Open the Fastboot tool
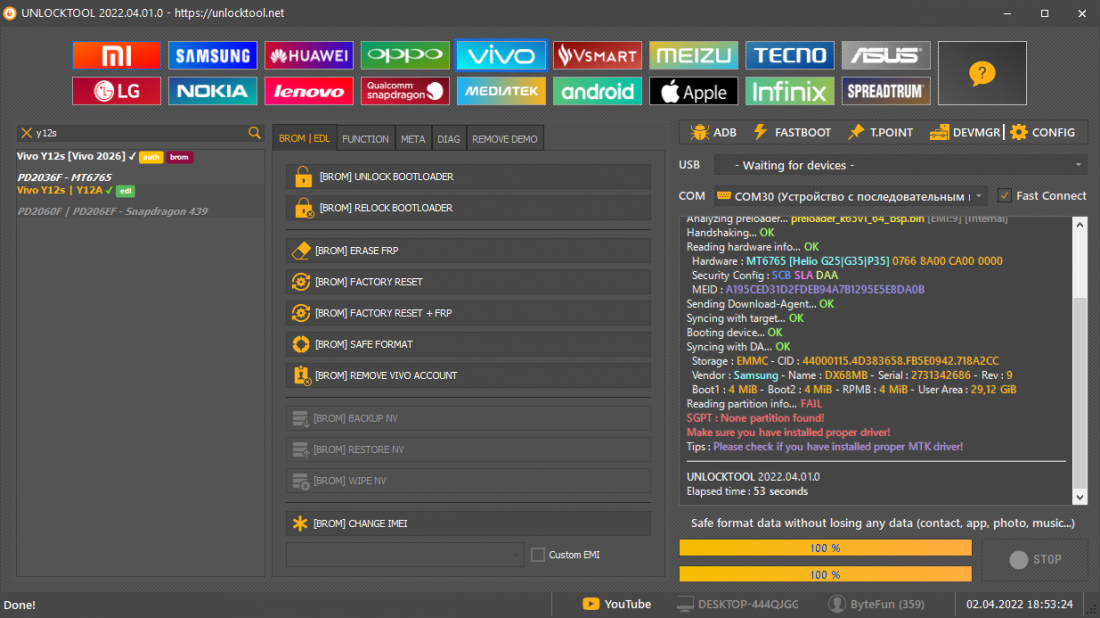This screenshot has height=618, width=1100. pyautogui.click(x=792, y=132)
